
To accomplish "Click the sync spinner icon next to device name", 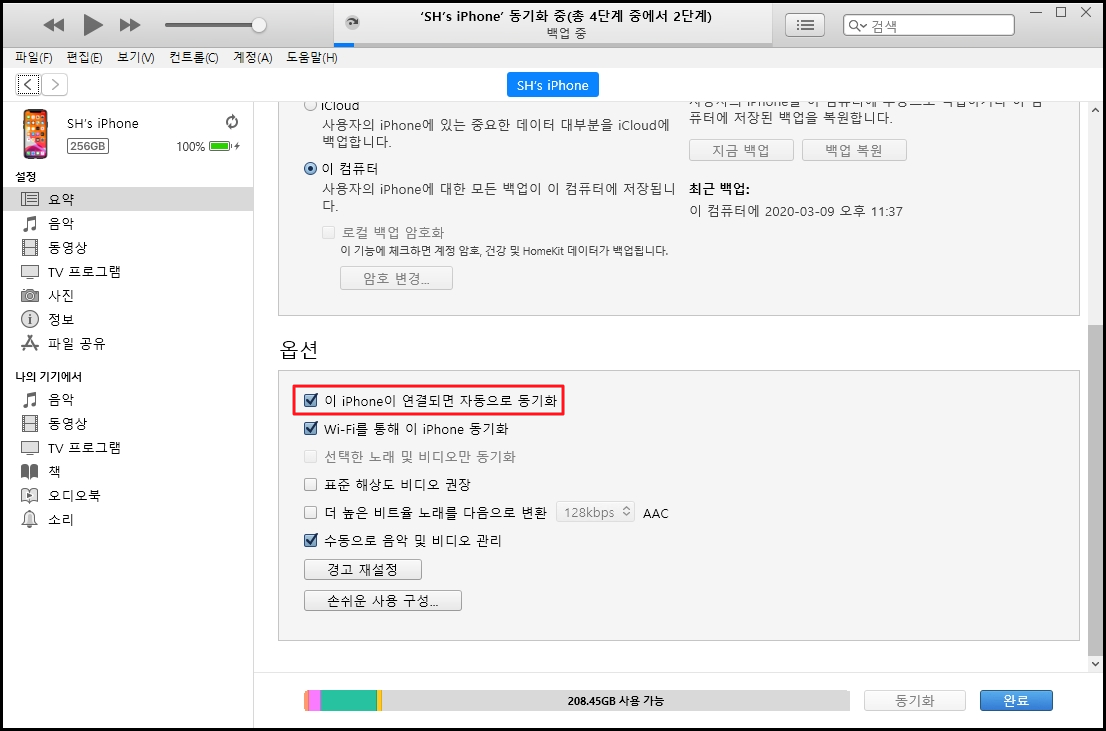I will tap(232, 122).
